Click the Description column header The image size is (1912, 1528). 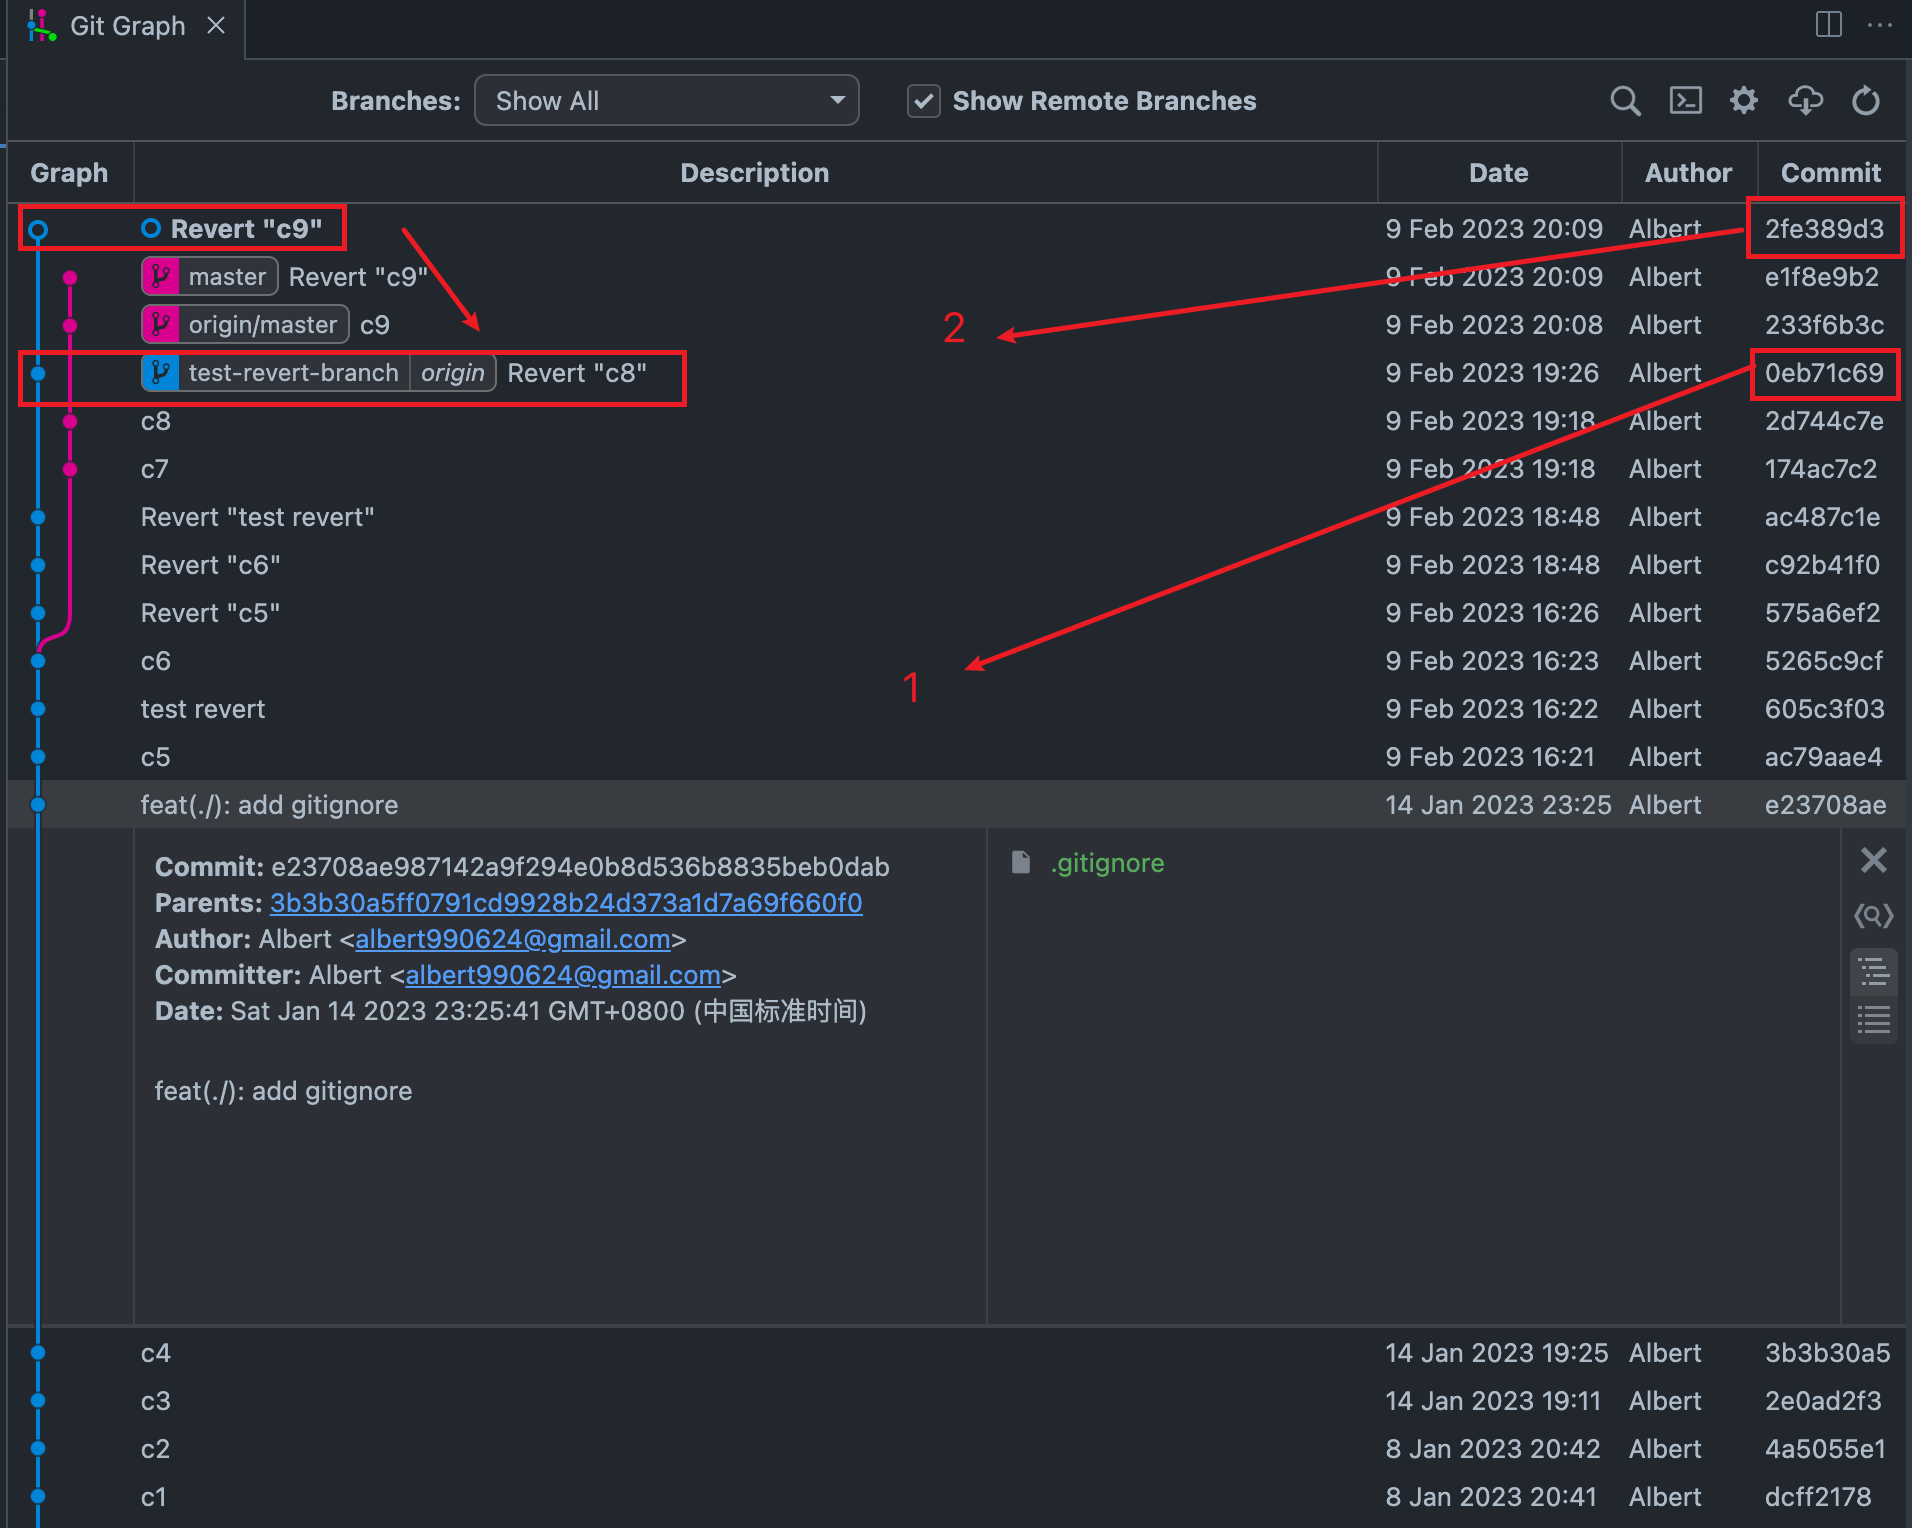click(x=755, y=173)
